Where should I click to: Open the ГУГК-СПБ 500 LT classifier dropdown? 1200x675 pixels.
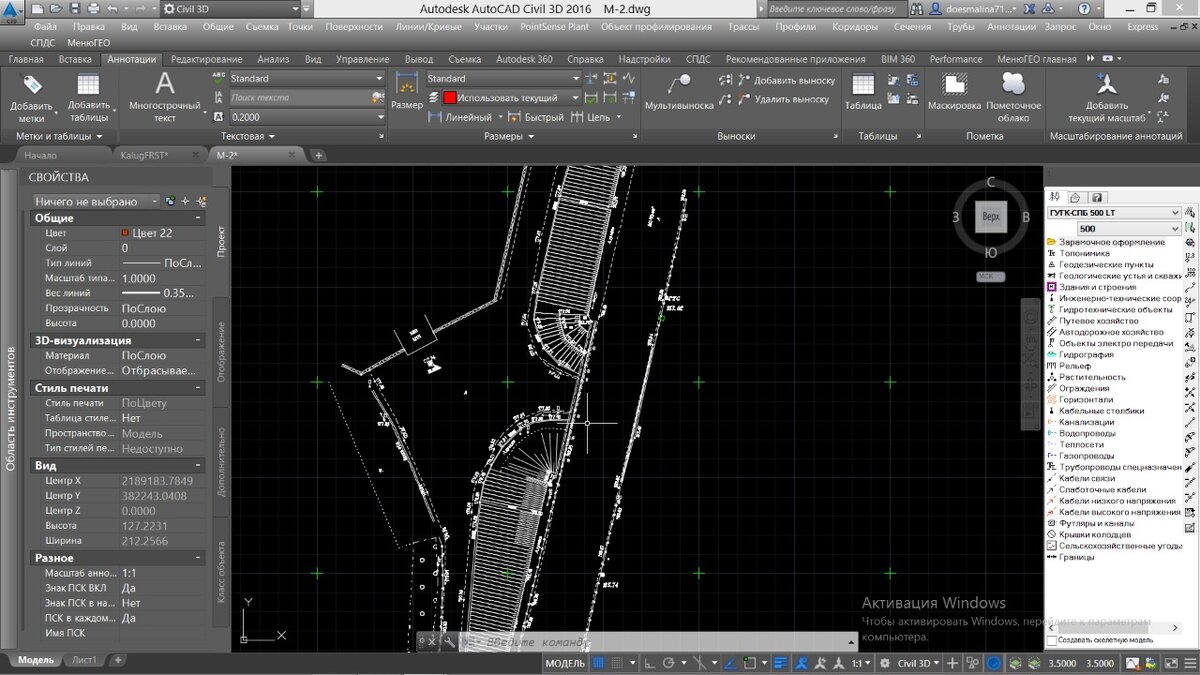click(x=1112, y=212)
